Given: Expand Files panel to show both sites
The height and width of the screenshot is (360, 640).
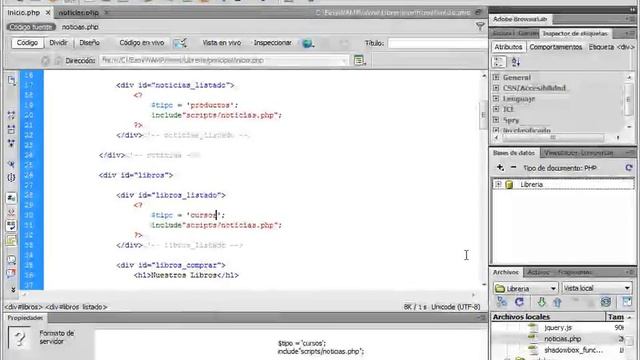Looking at the screenshot, I should click(x=627, y=302).
